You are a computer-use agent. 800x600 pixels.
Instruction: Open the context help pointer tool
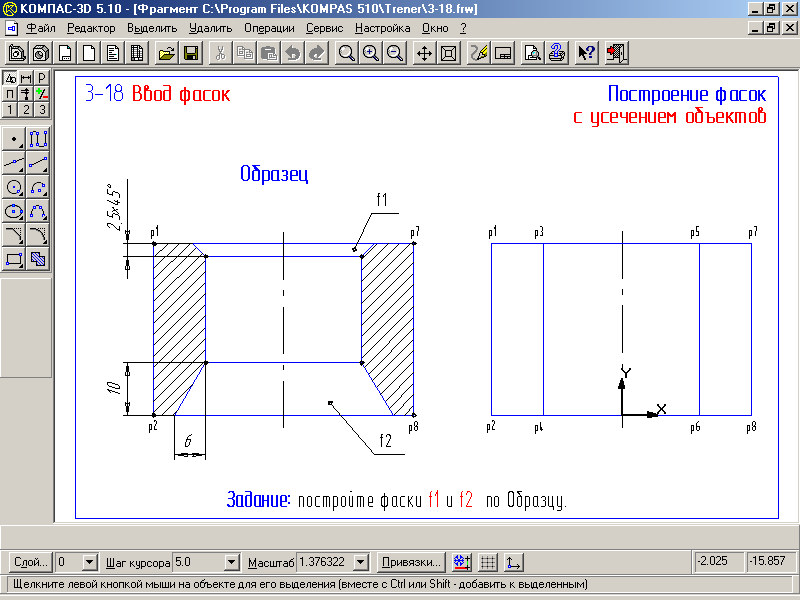click(x=586, y=53)
